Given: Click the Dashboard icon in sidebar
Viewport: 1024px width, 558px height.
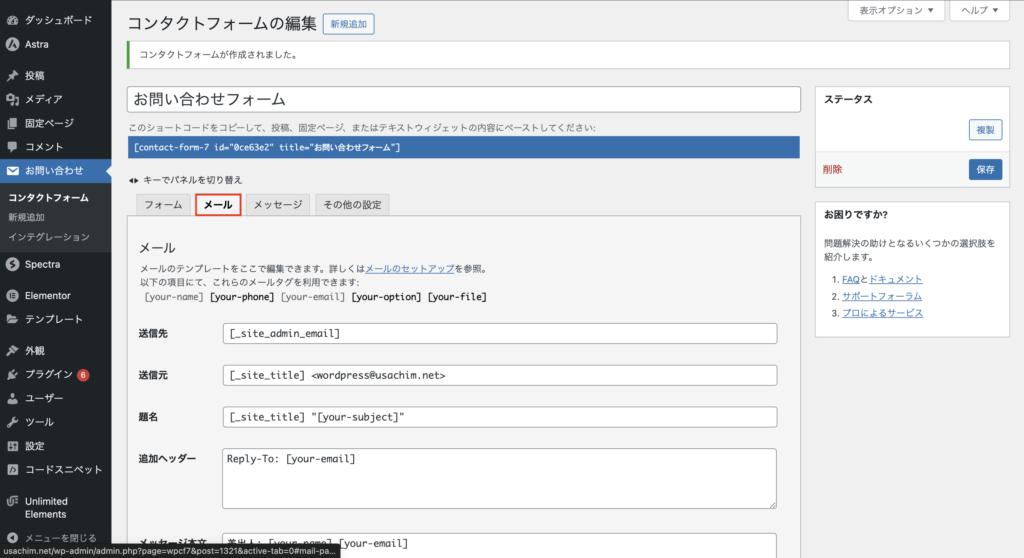Looking at the screenshot, I should click(x=12, y=20).
